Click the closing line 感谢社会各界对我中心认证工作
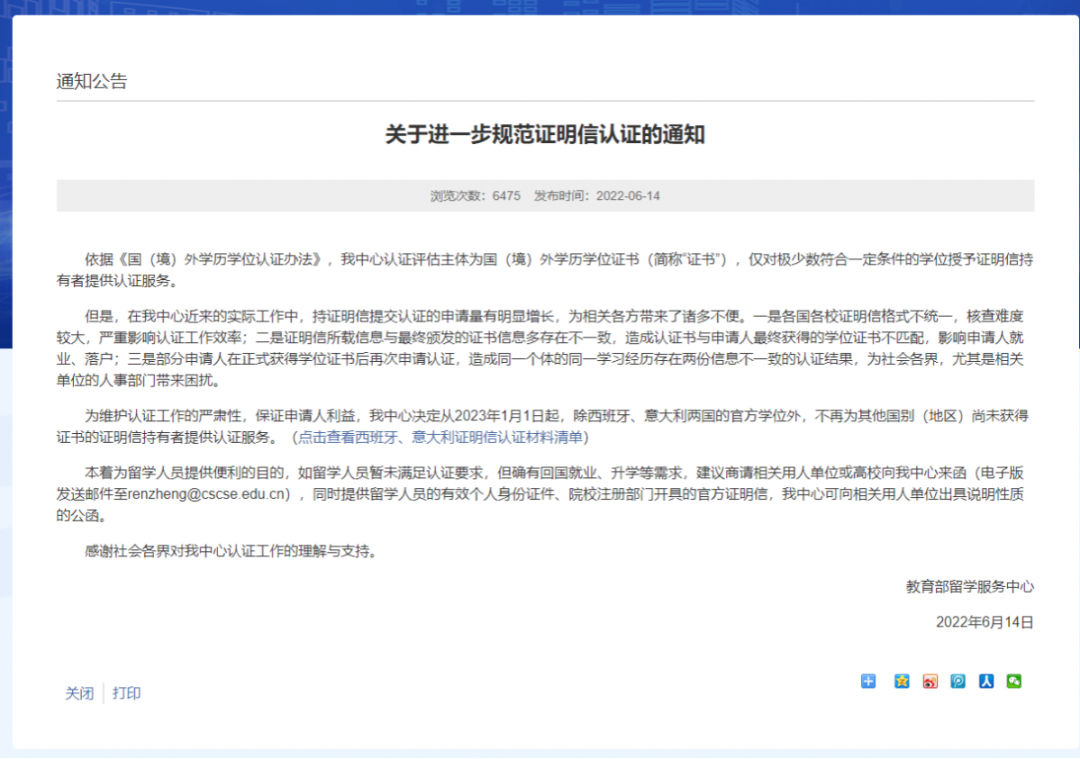Image resolution: width=1080 pixels, height=759 pixels. pos(230,551)
